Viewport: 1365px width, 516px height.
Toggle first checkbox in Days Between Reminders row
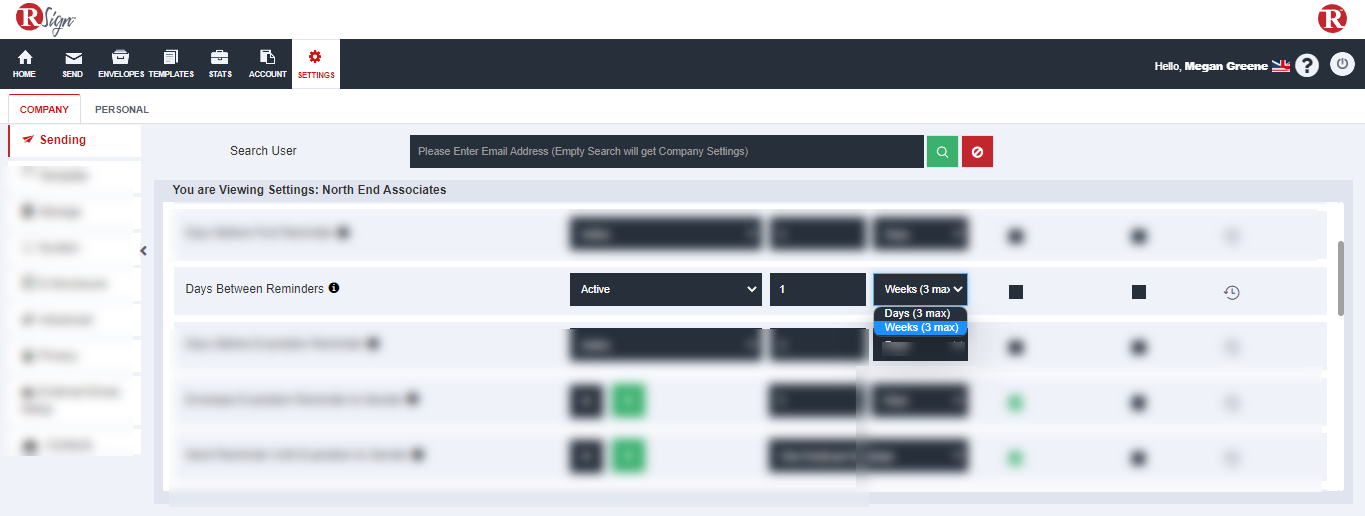coord(1016,292)
